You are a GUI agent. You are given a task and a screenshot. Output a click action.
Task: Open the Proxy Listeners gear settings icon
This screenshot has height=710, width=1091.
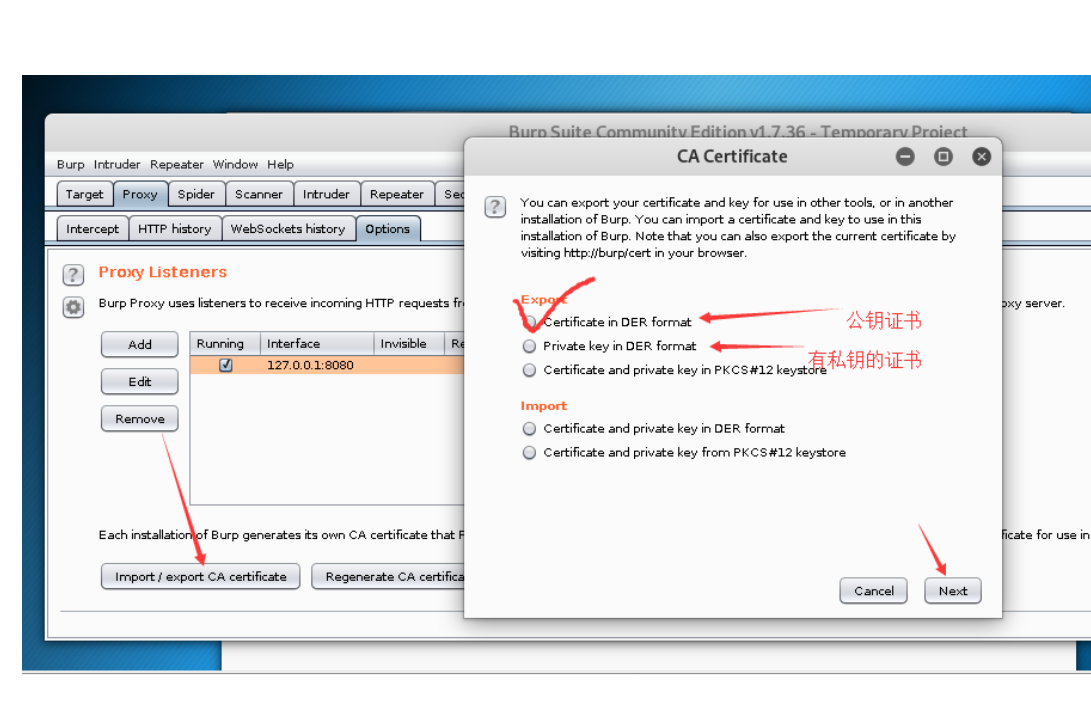(x=73, y=307)
